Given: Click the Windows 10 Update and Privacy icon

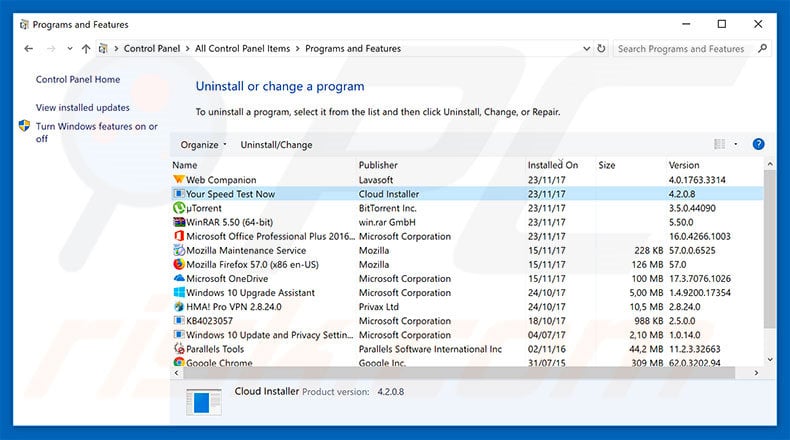Looking at the screenshot, I should [178, 335].
